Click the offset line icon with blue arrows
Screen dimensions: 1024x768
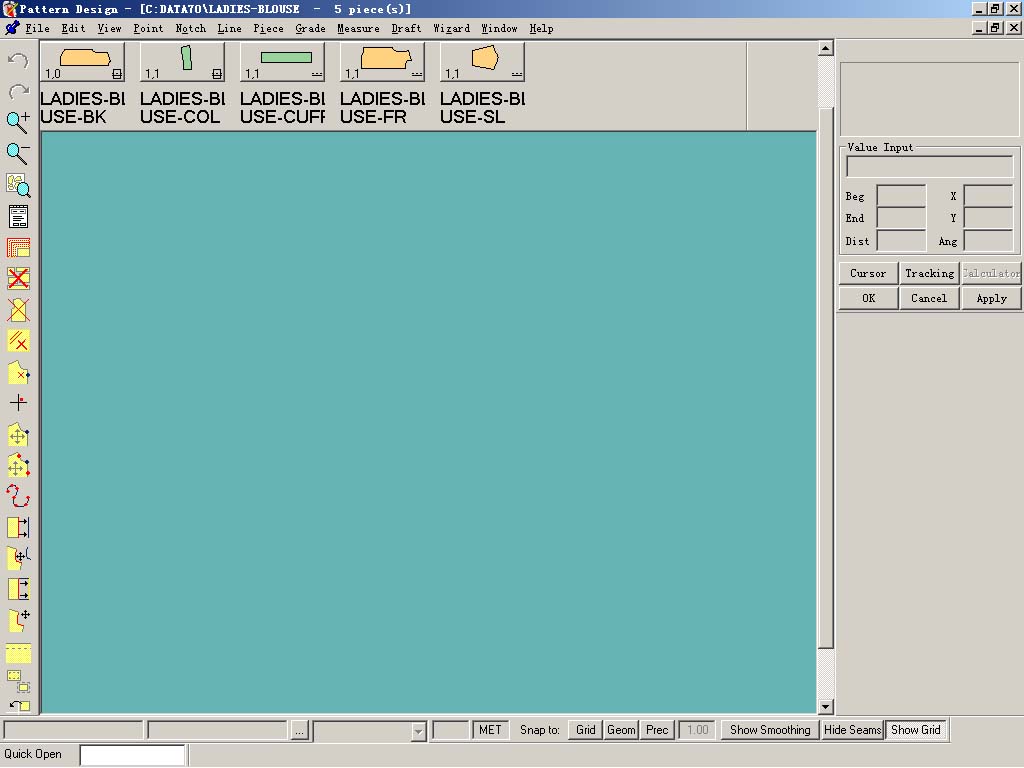[x=18, y=528]
